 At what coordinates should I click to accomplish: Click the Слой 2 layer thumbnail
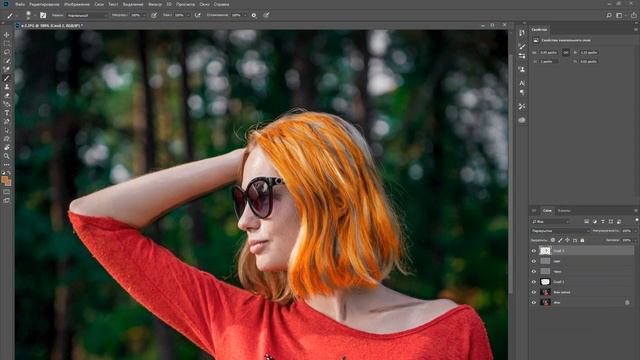coord(545,251)
